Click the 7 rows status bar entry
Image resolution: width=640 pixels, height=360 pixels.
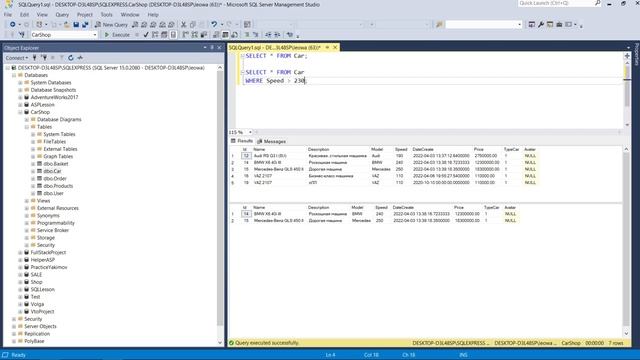616,343
